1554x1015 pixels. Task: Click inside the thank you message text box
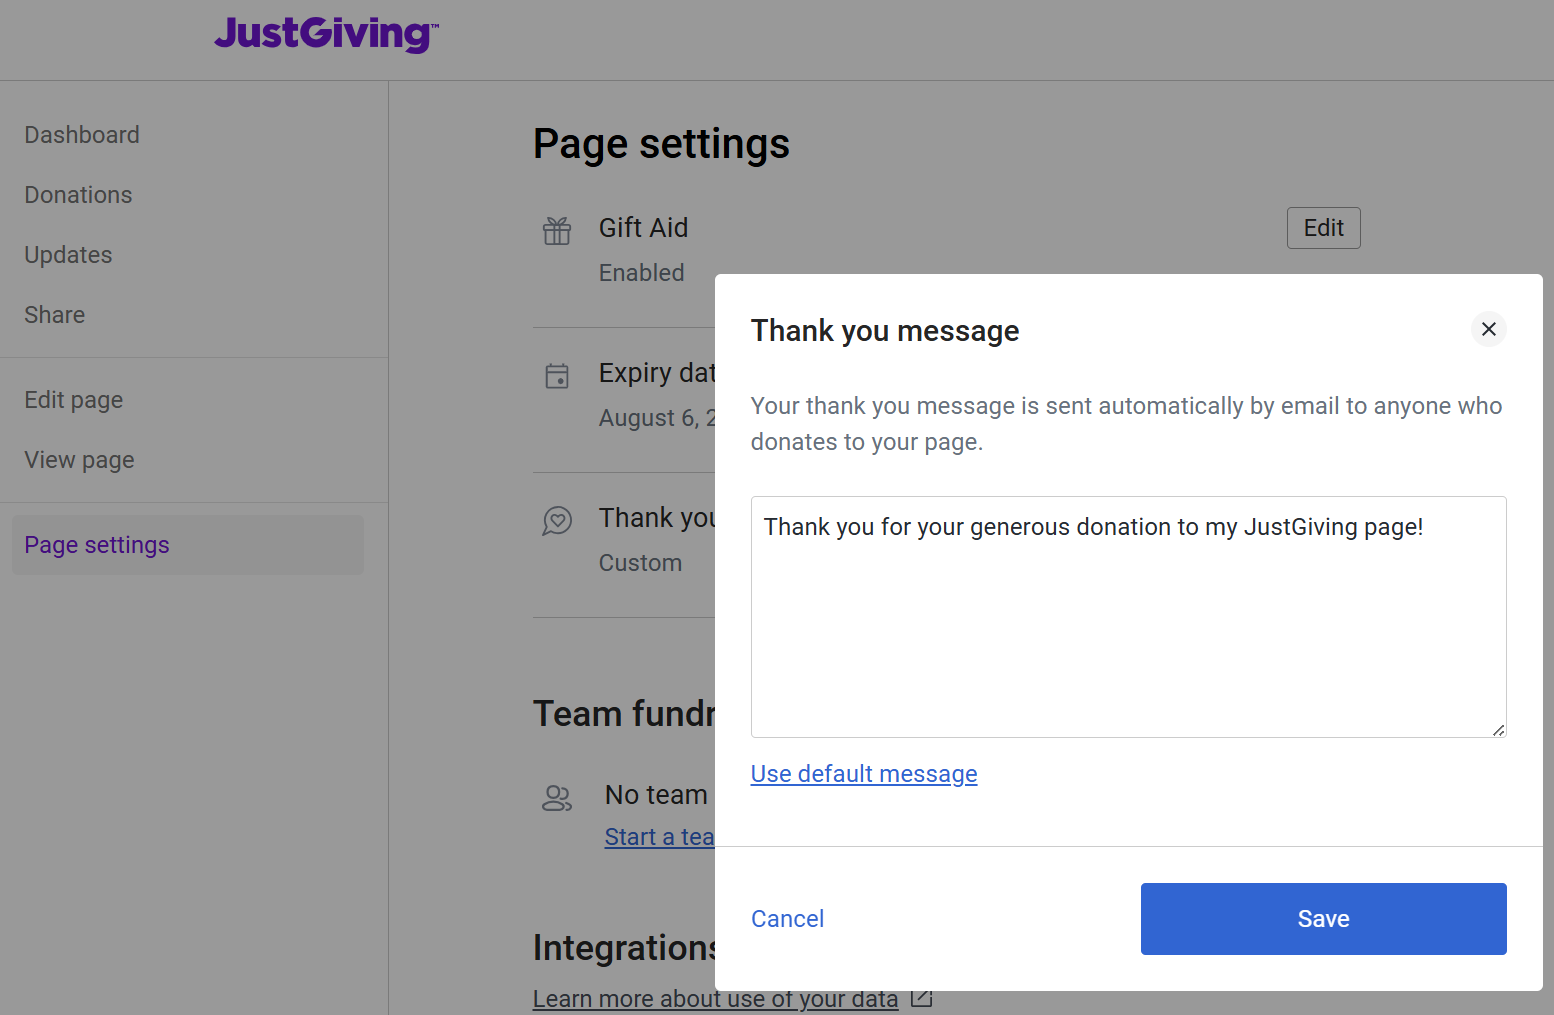[1128, 617]
